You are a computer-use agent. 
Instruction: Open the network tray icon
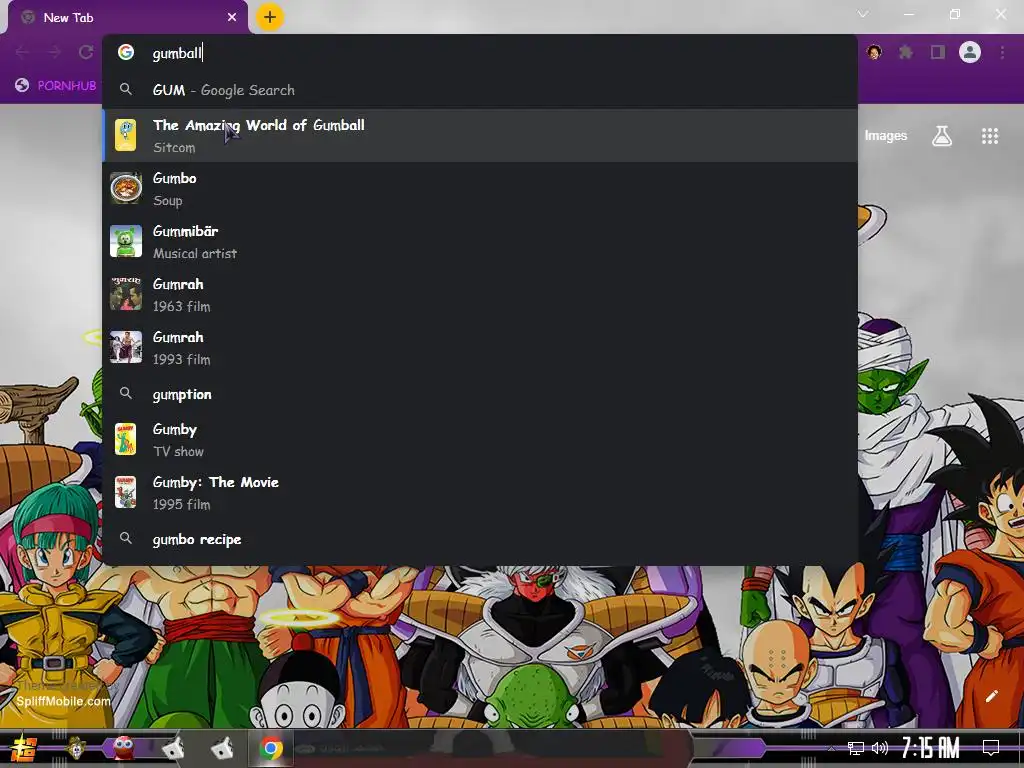point(856,748)
